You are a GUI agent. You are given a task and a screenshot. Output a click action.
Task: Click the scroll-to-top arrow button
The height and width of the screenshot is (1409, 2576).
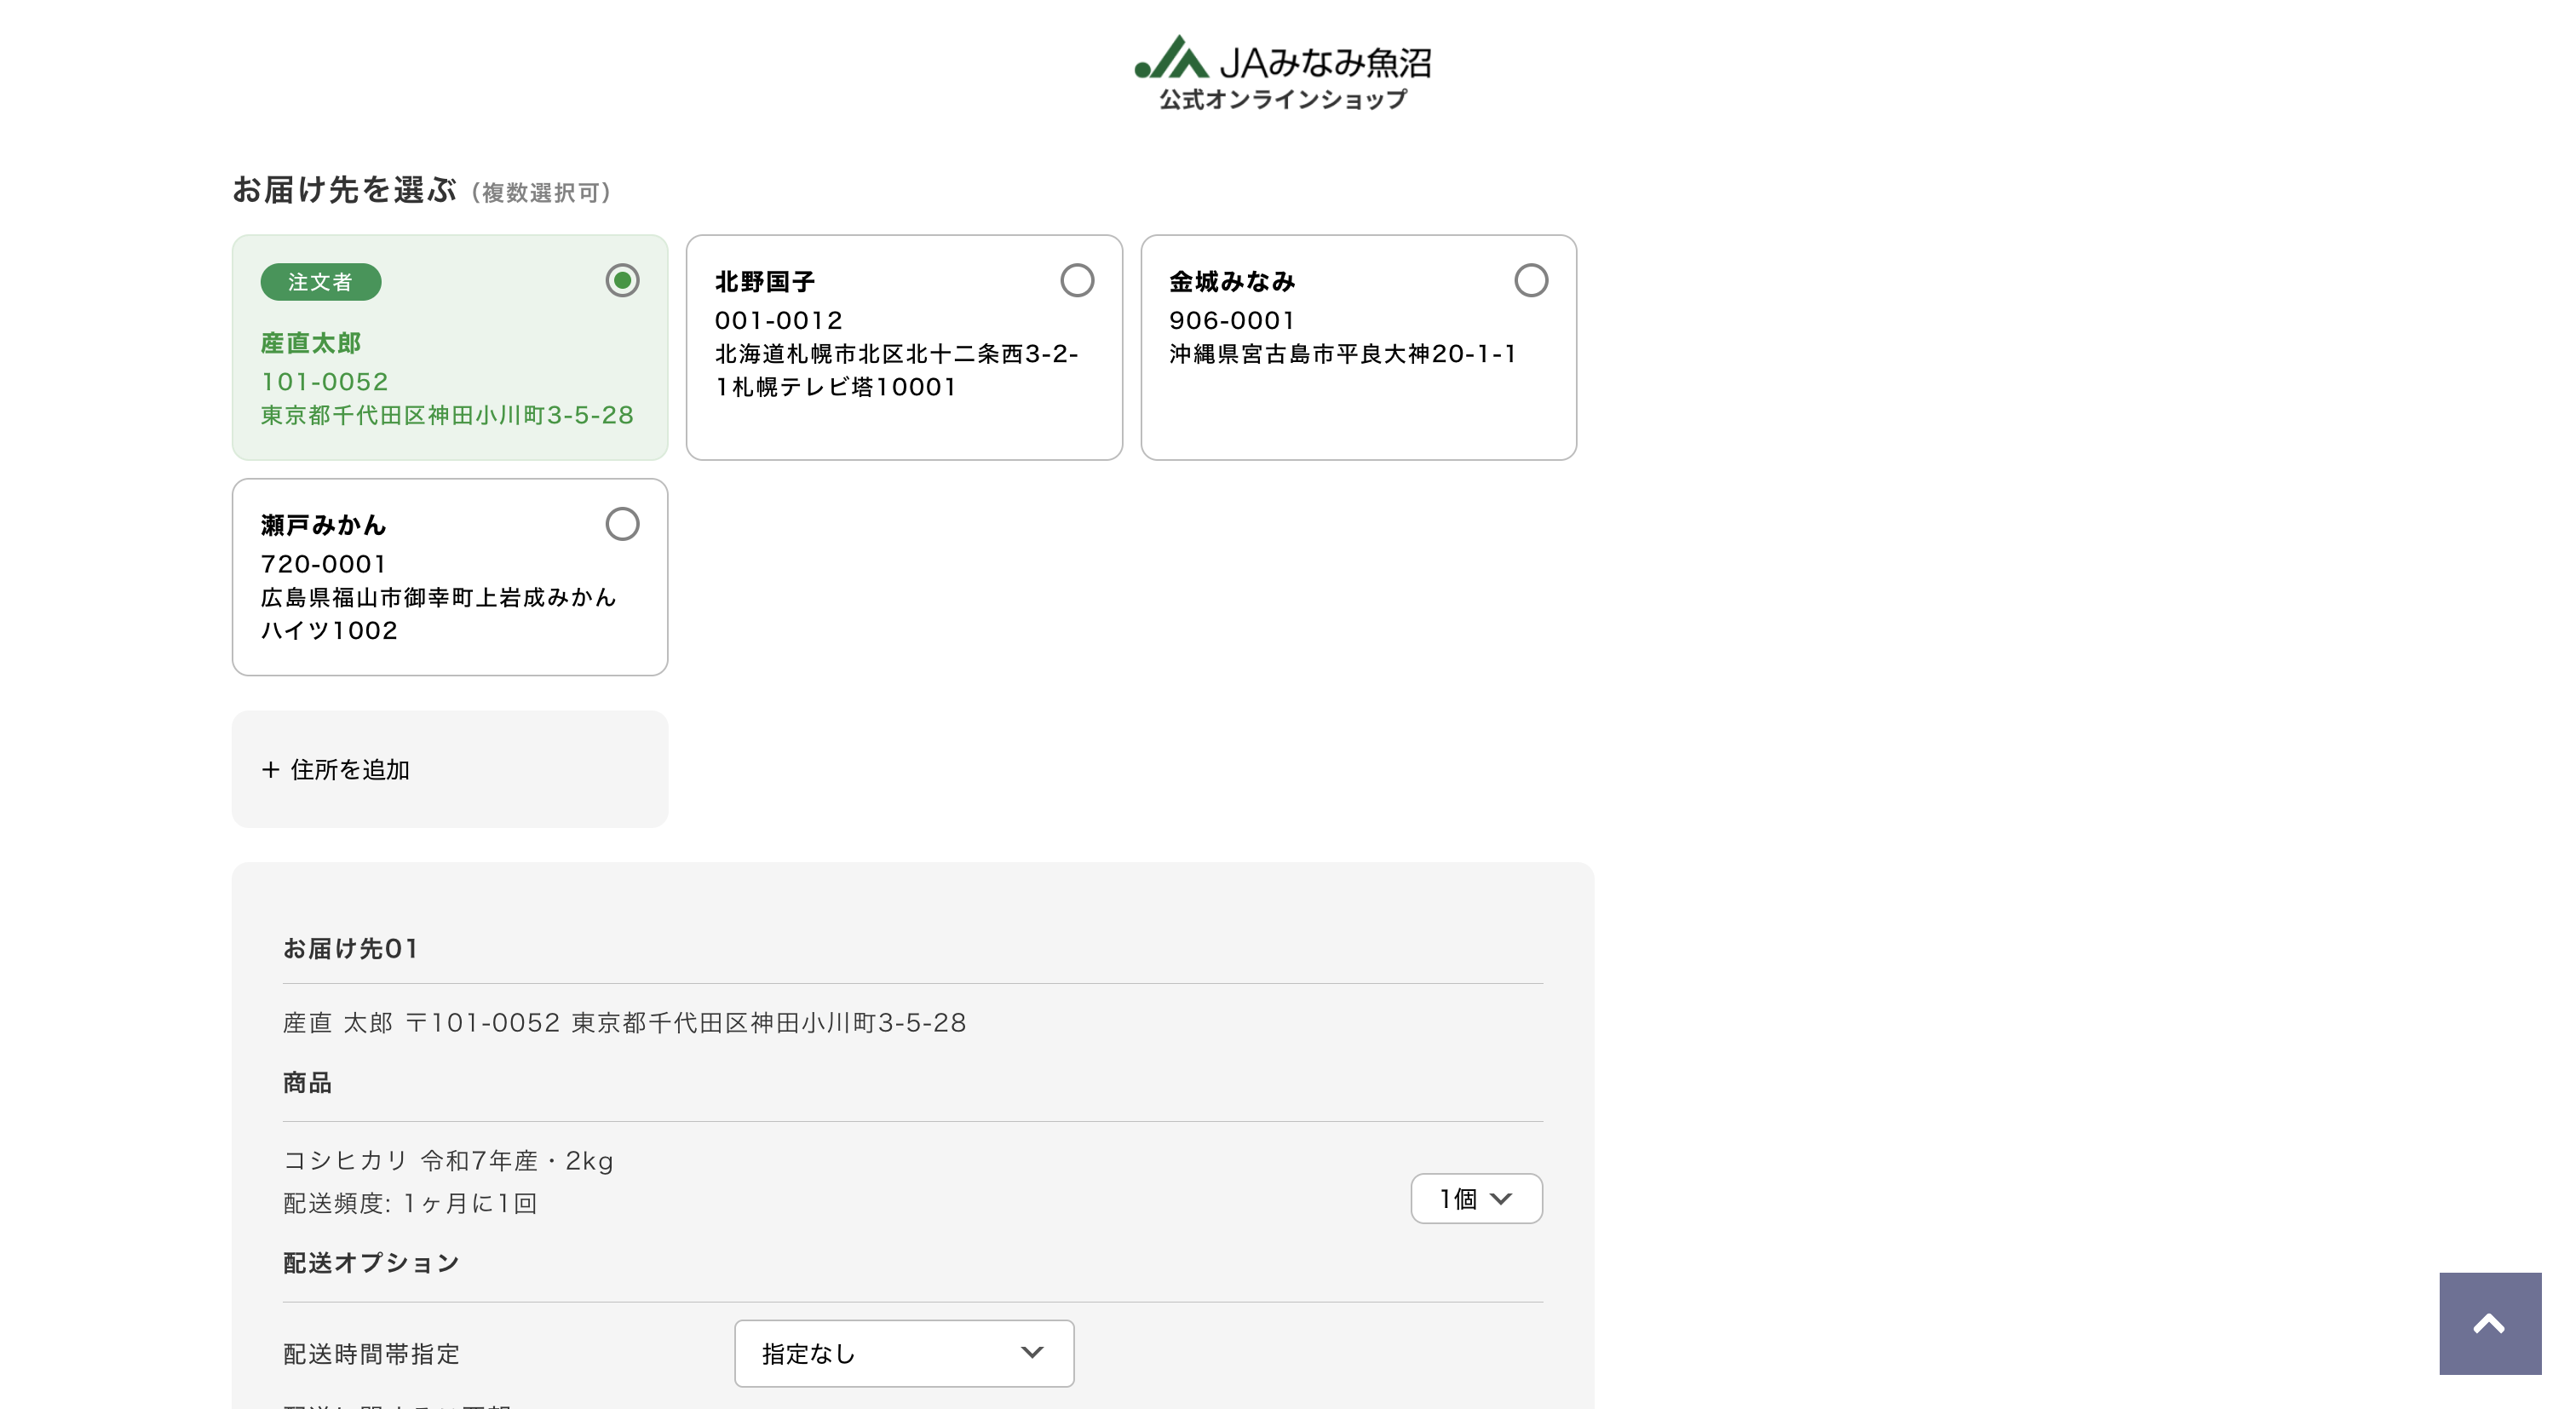[2492, 1323]
